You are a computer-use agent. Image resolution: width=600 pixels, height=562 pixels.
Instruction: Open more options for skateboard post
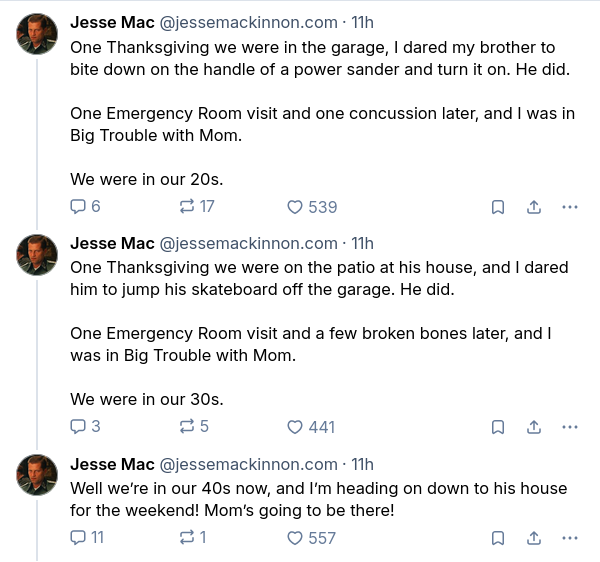point(570,427)
